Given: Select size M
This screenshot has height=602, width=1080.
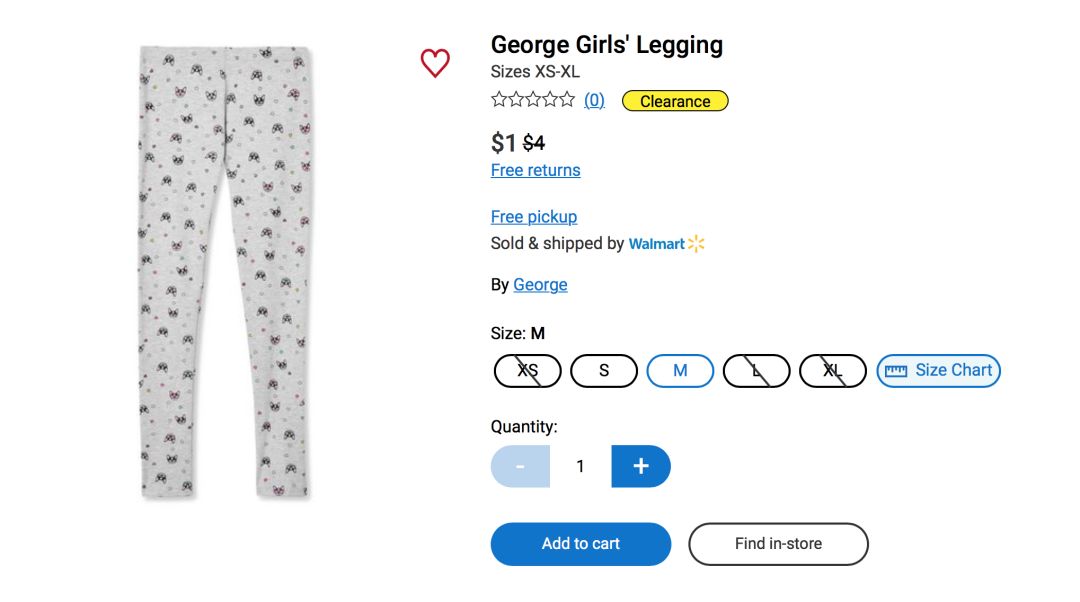Looking at the screenshot, I should (x=680, y=371).
